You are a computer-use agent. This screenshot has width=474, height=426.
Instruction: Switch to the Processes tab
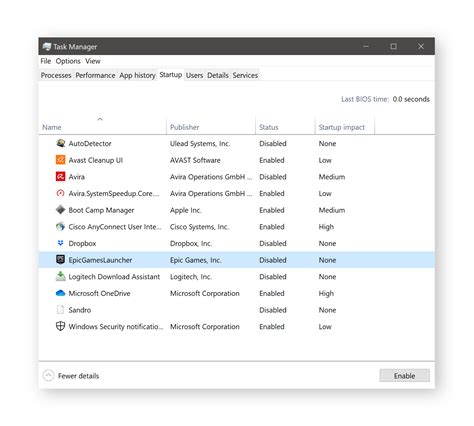point(56,75)
